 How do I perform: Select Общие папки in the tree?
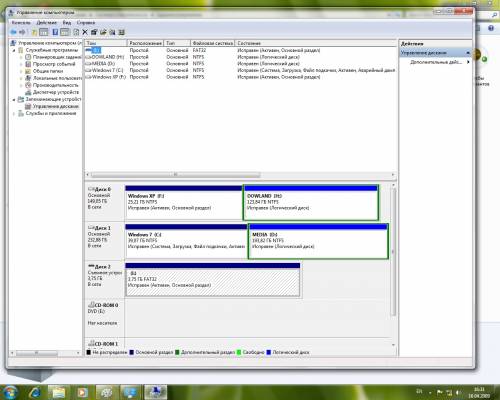tap(44, 71)
